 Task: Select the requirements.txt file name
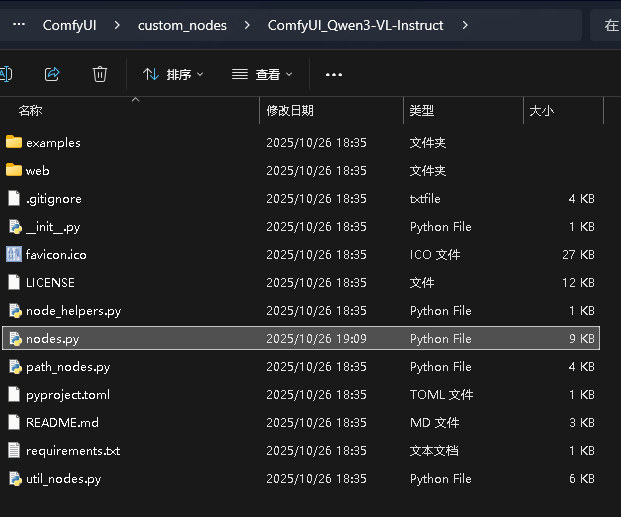click(73, 451)
